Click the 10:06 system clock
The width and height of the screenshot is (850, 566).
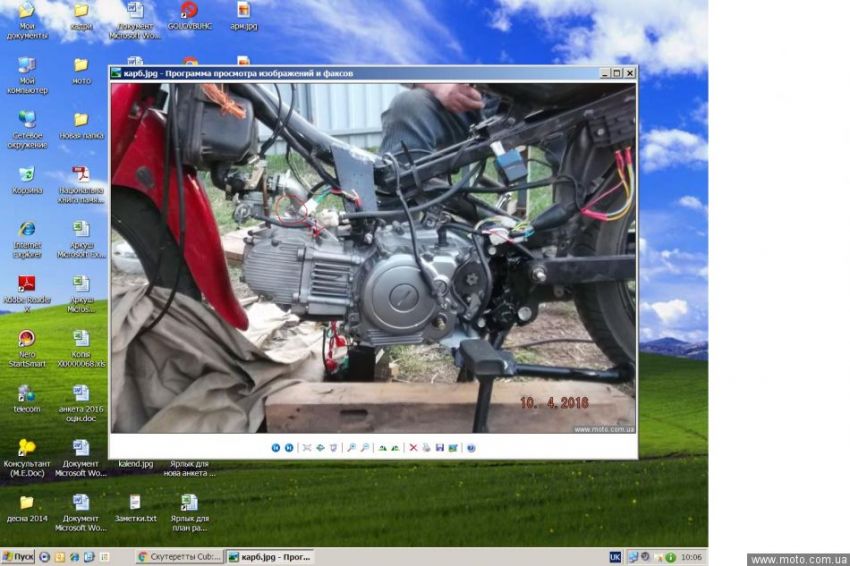tap(691, 557)
